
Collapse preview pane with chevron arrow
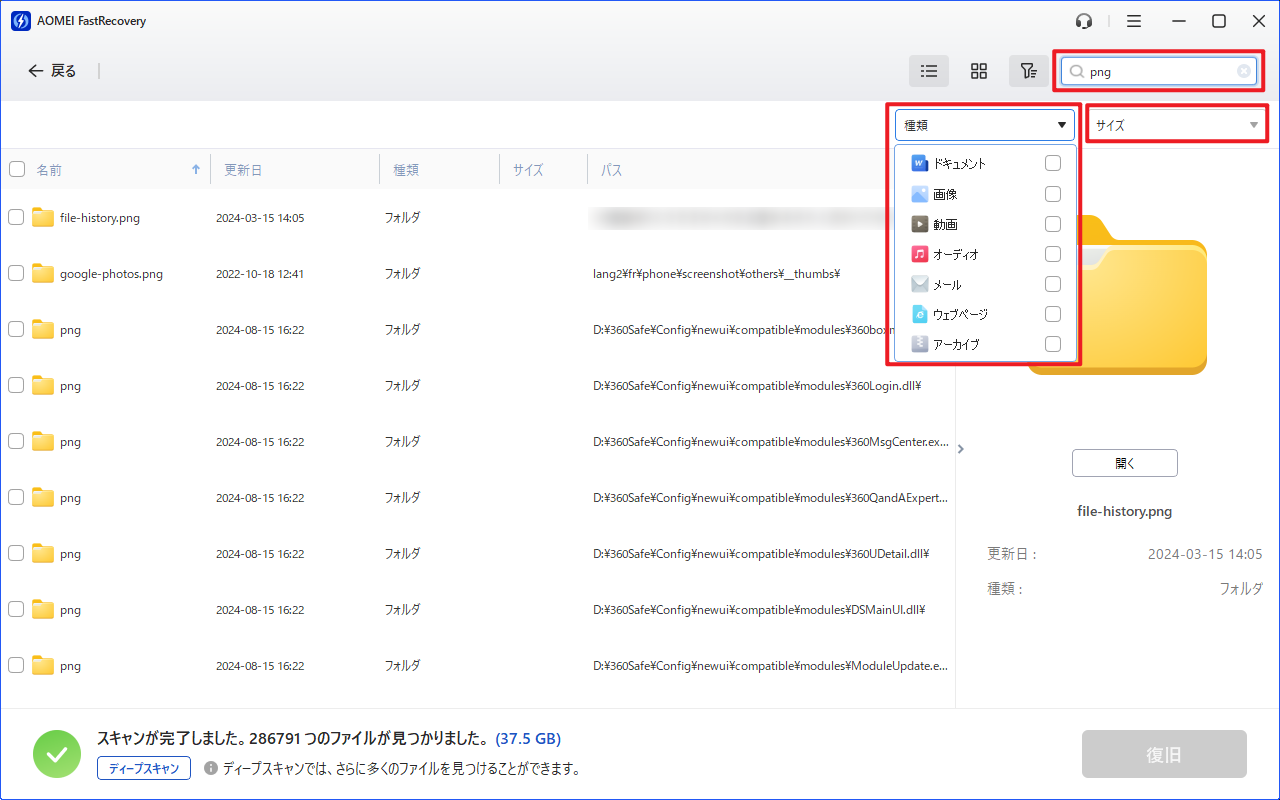(x=961, y=449)
